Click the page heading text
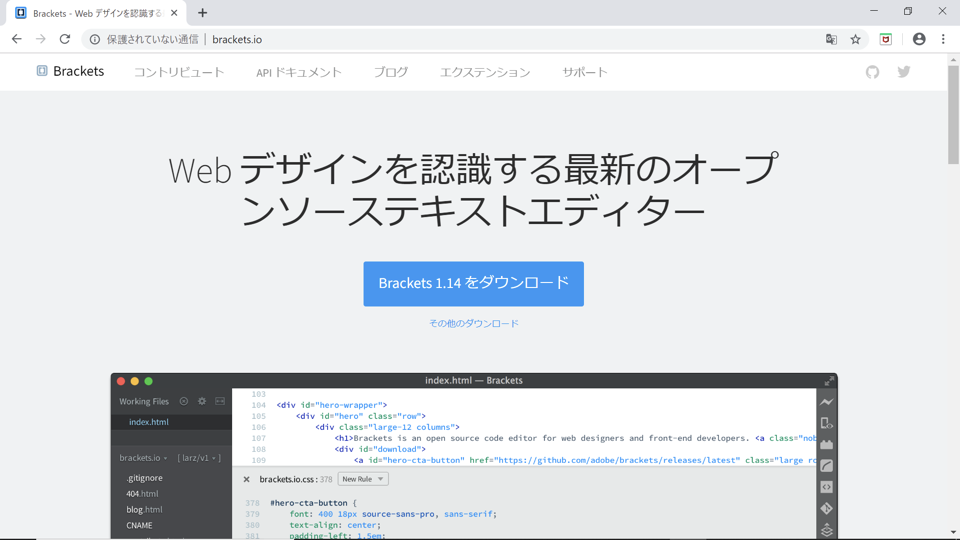This screenshot has width=960, height=540. pos(473,190)
